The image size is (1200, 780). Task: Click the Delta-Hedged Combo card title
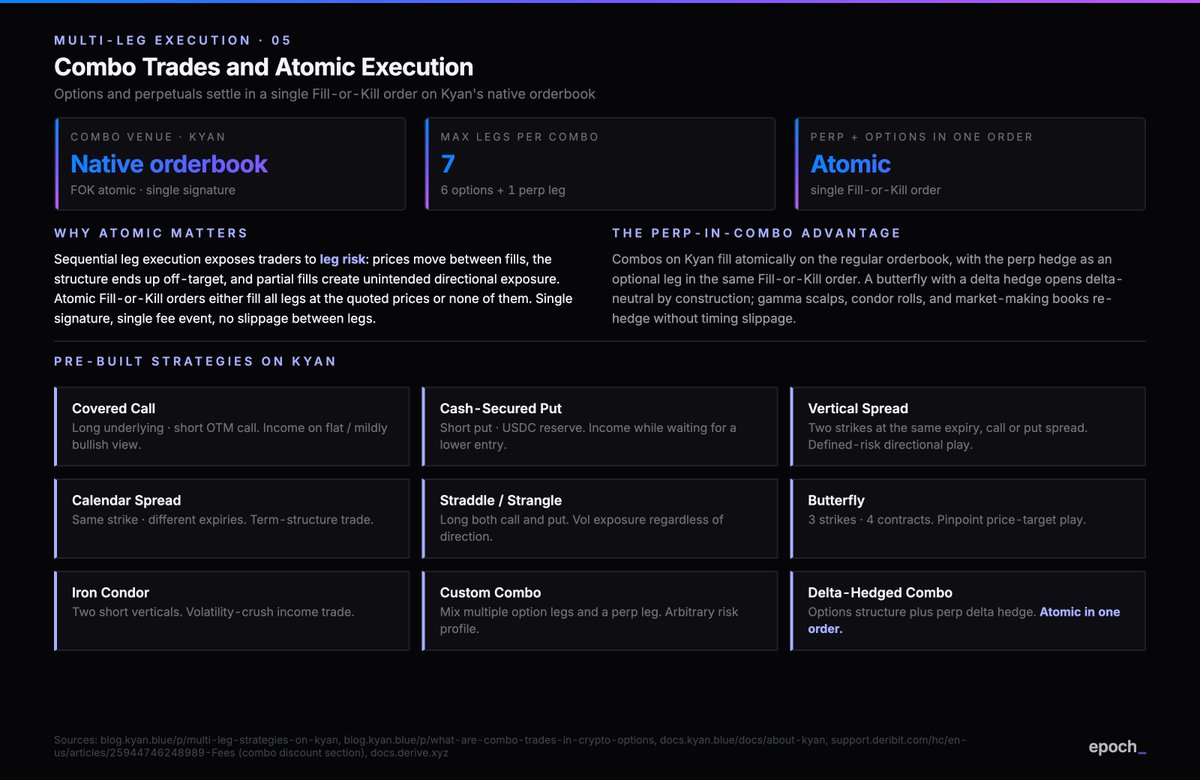(x=880, y=592)
